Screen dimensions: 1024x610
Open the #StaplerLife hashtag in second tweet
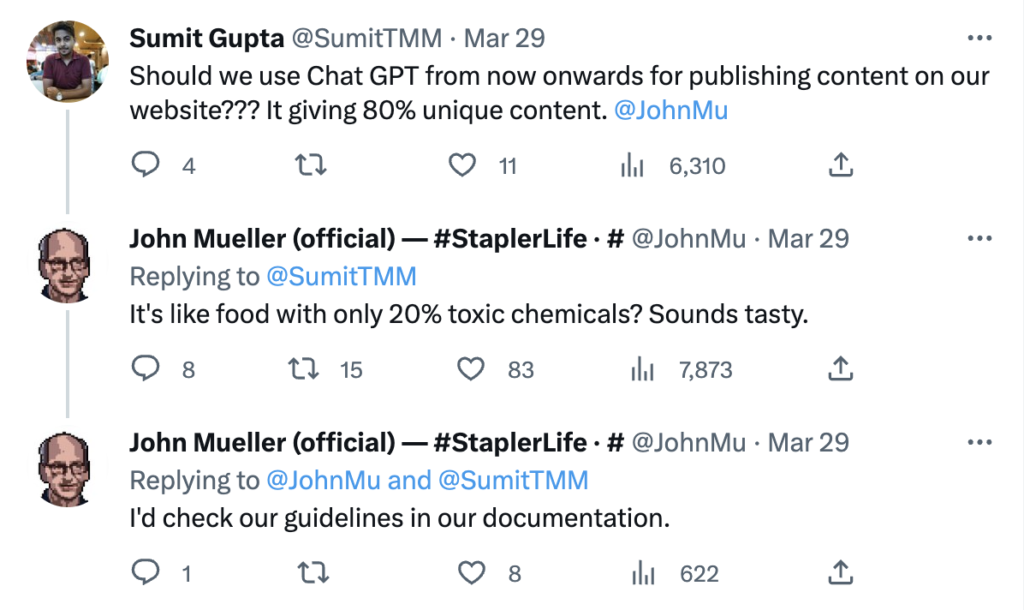[x=509, y=239]
